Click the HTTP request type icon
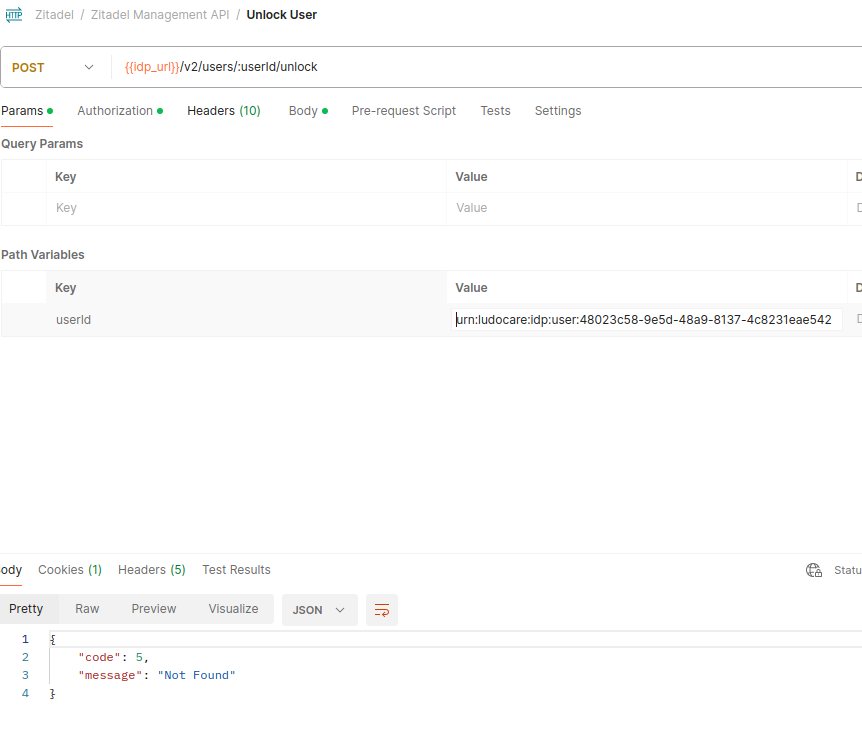The image size is (862, 733). tap(14, 14)
